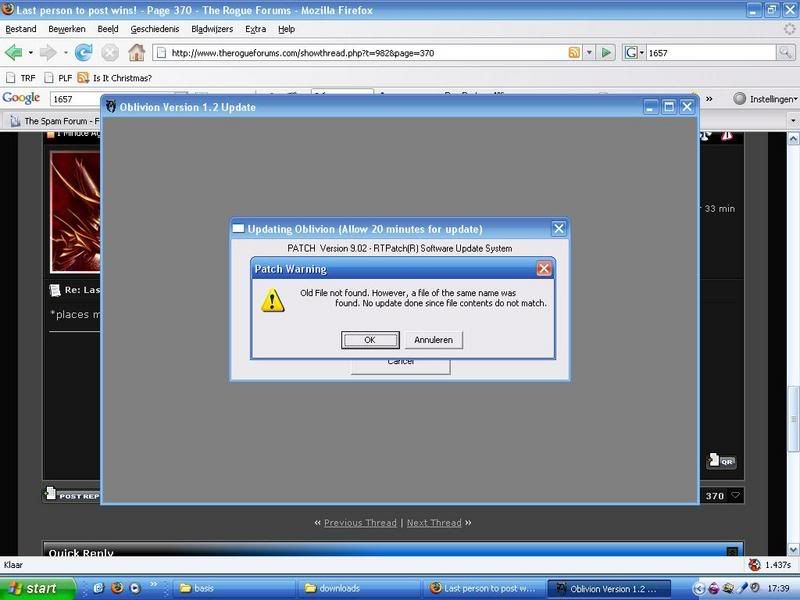Image resolution: width=800 pixels, height=600 pixels.
Task: Click Annuleren in the Patch Warning dialog
Action: [x=433, y=340]
